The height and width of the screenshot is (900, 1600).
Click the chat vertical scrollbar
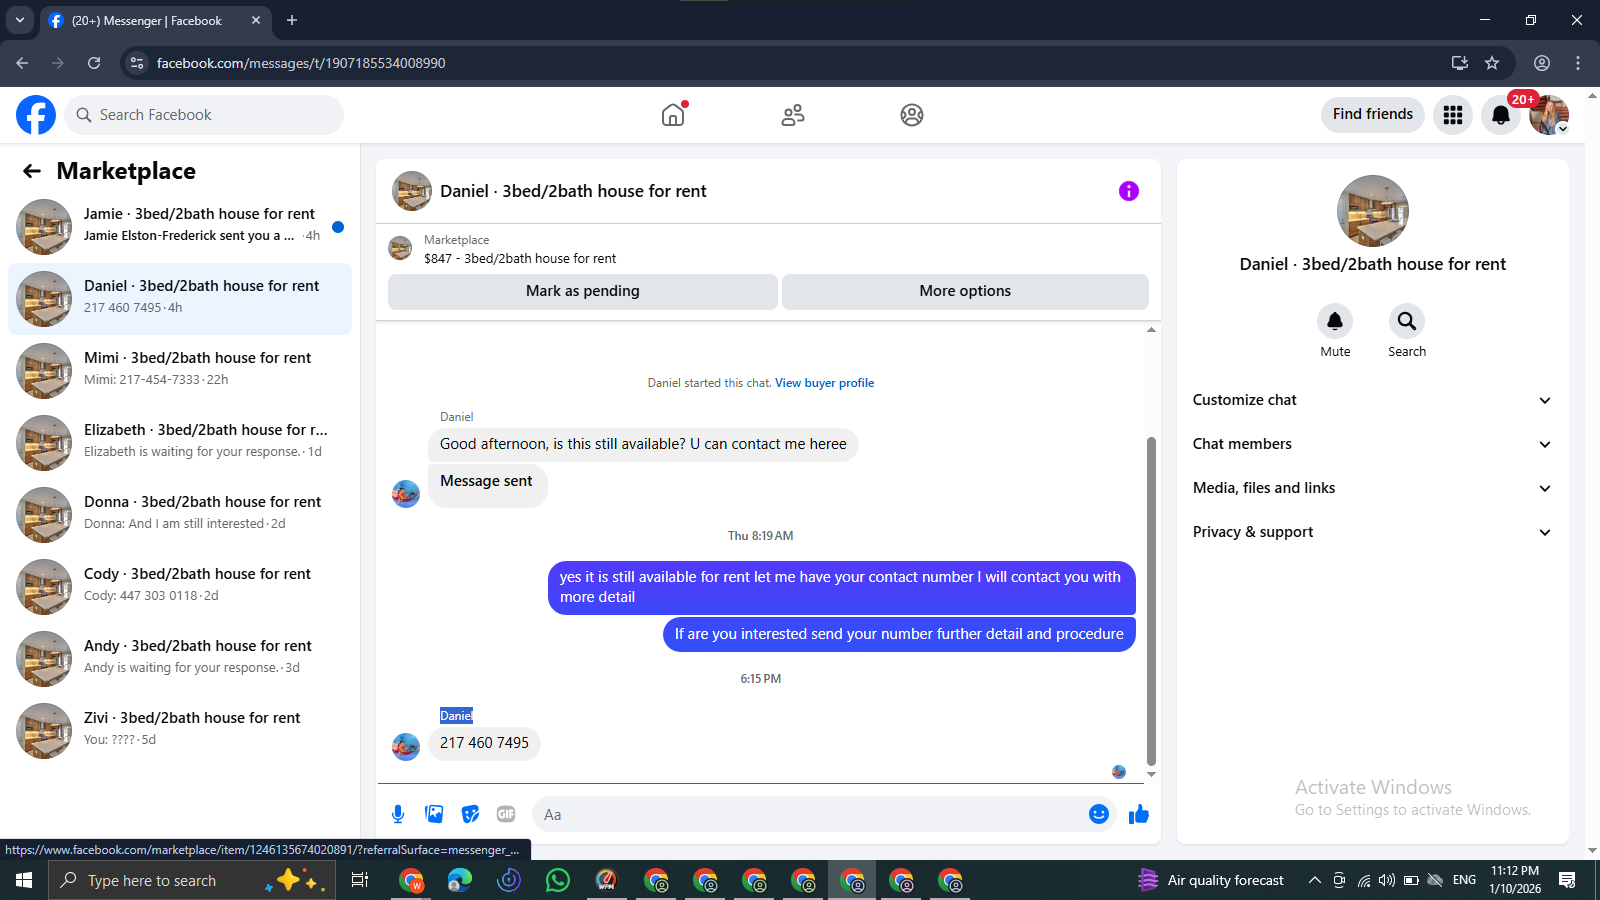coord(1151,600)
